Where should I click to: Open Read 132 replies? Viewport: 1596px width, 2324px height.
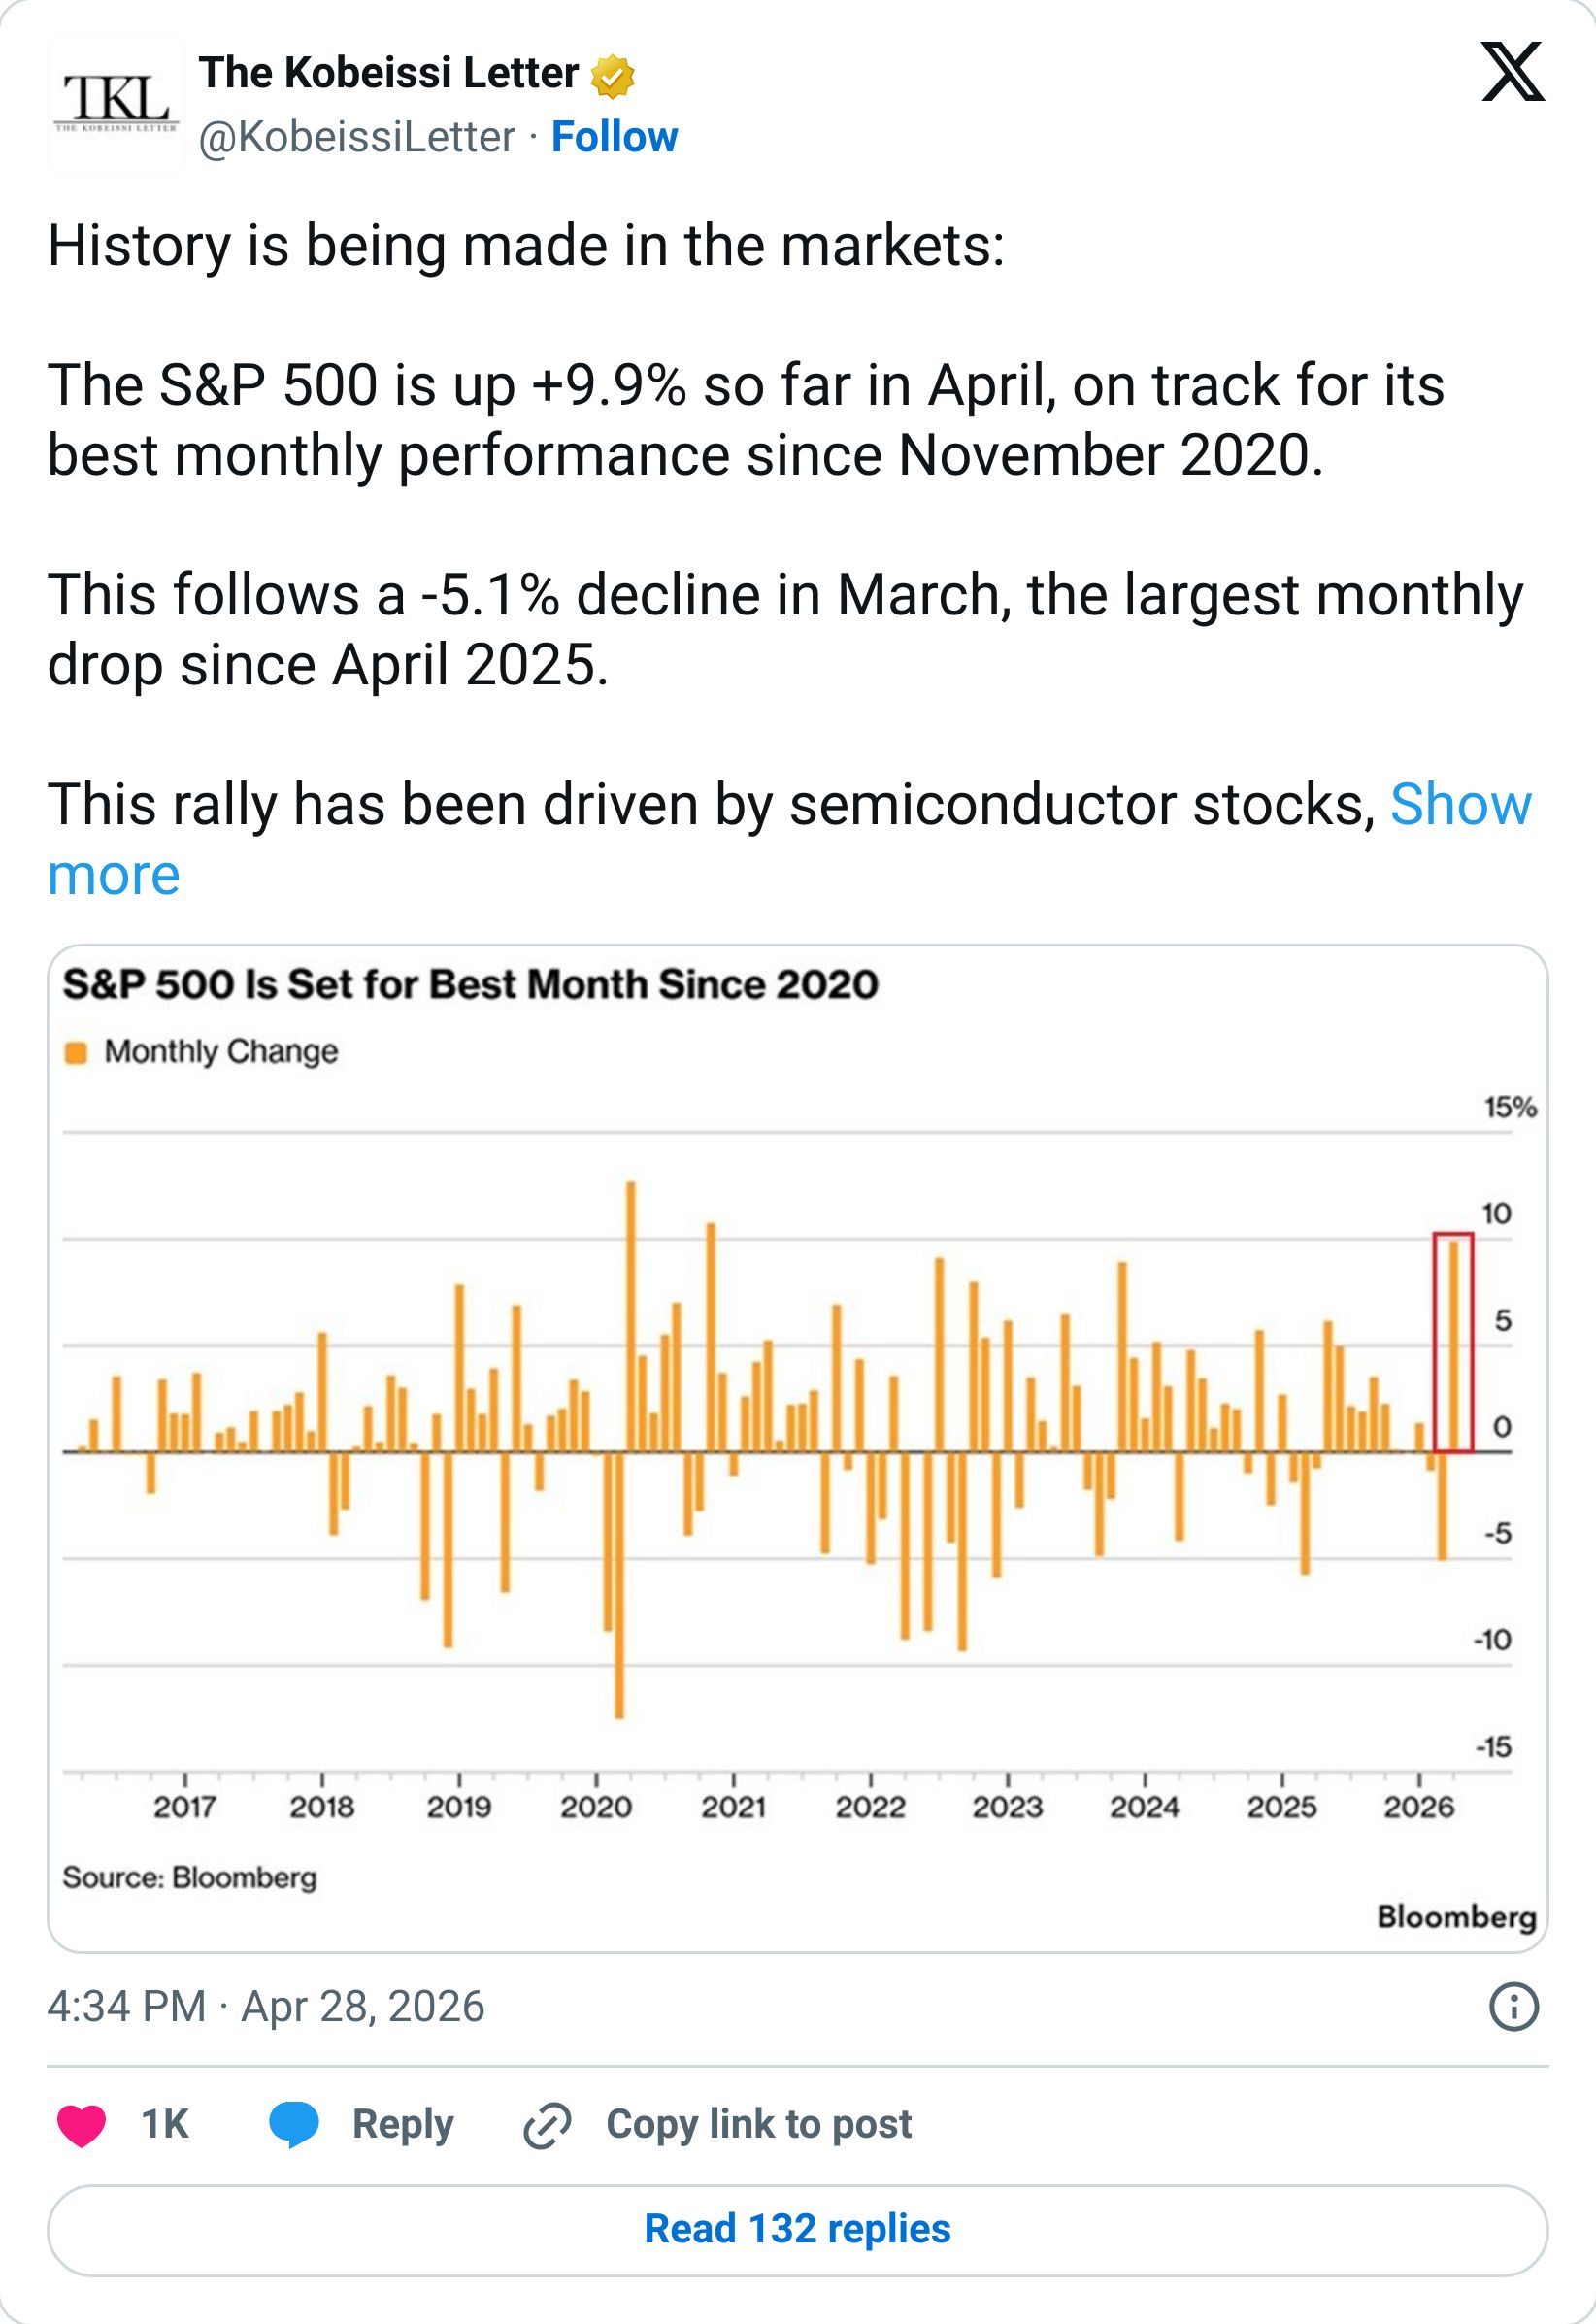[797, 2229]
